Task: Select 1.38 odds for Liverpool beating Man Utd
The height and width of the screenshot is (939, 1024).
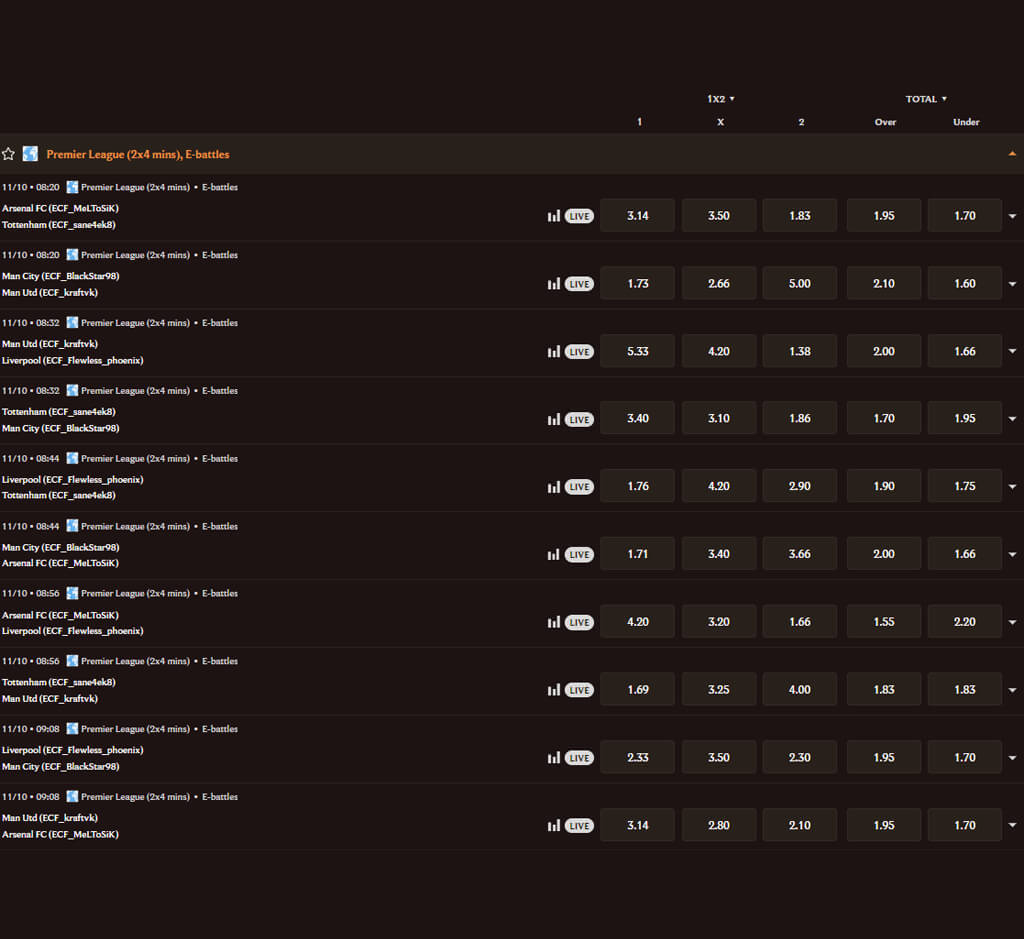Action: click(x=799, y=351)
